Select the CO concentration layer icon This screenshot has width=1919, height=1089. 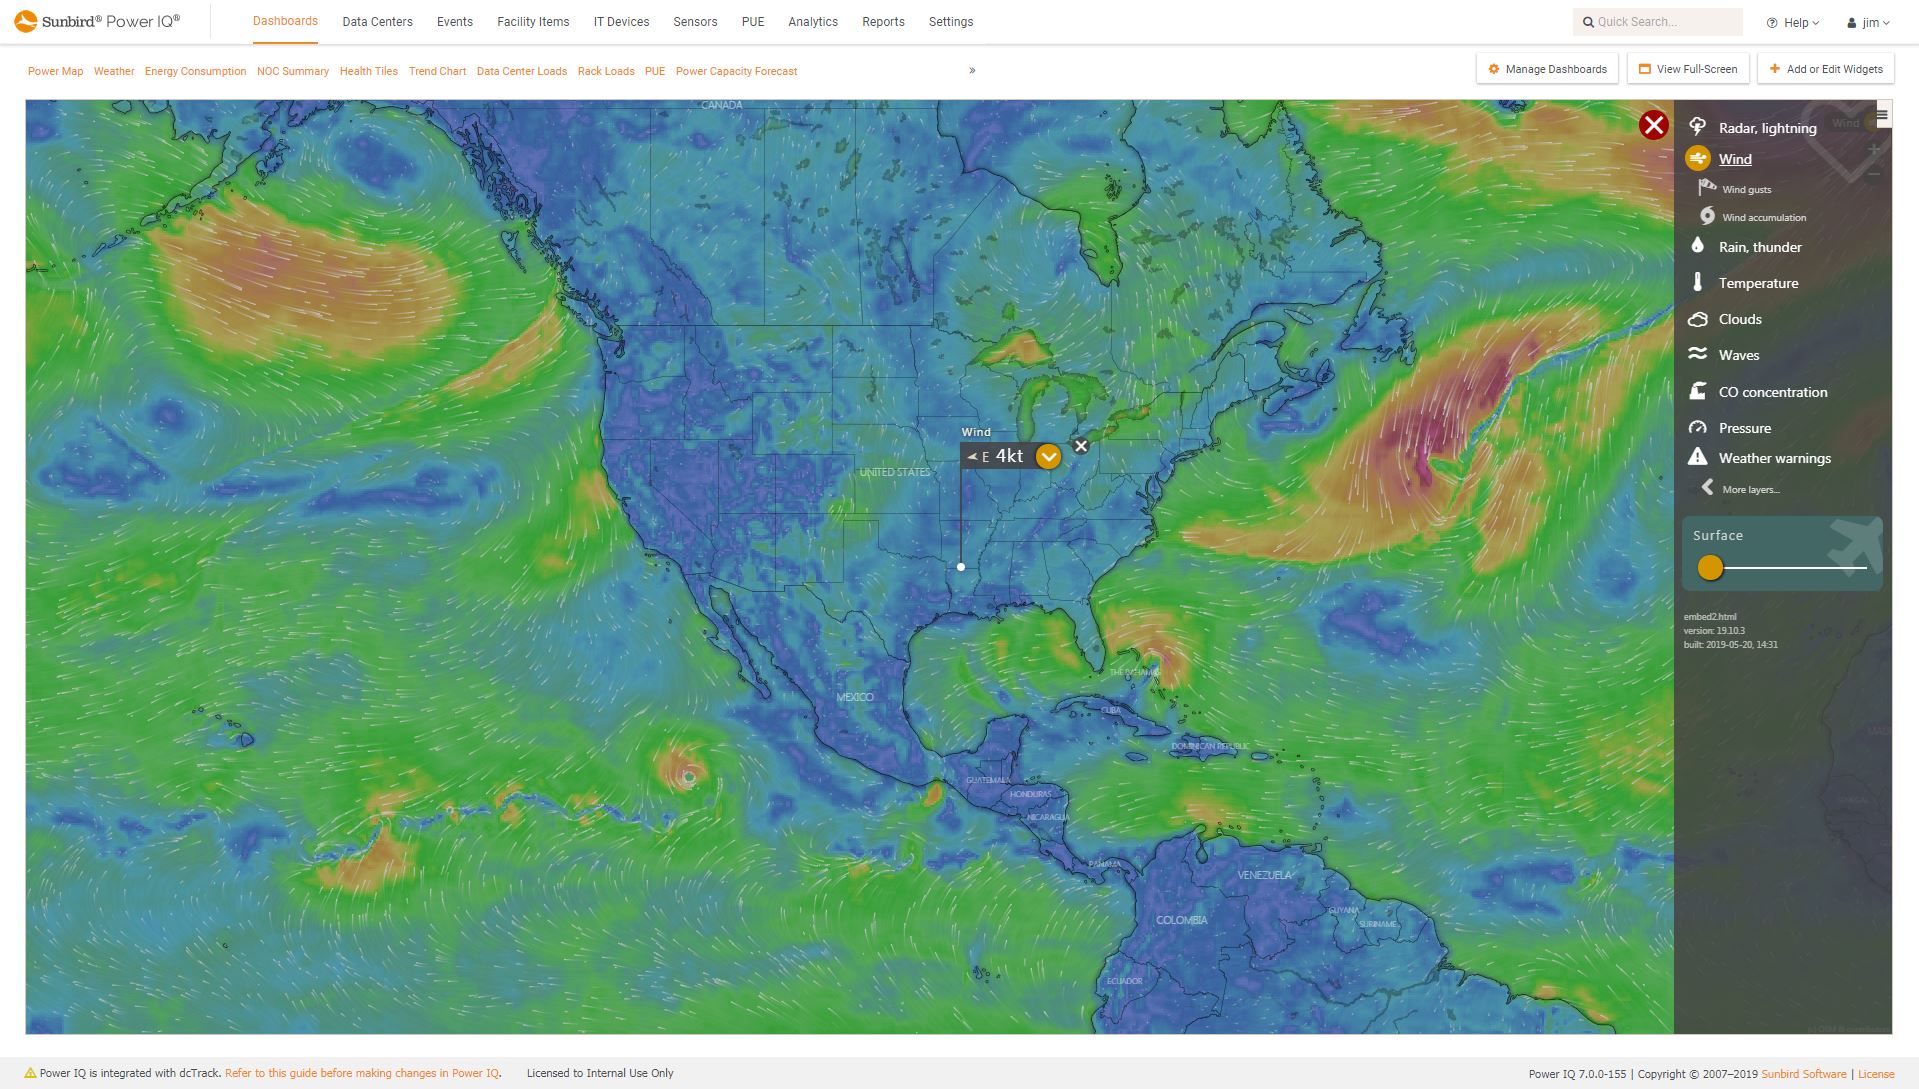click(1697, 391)
